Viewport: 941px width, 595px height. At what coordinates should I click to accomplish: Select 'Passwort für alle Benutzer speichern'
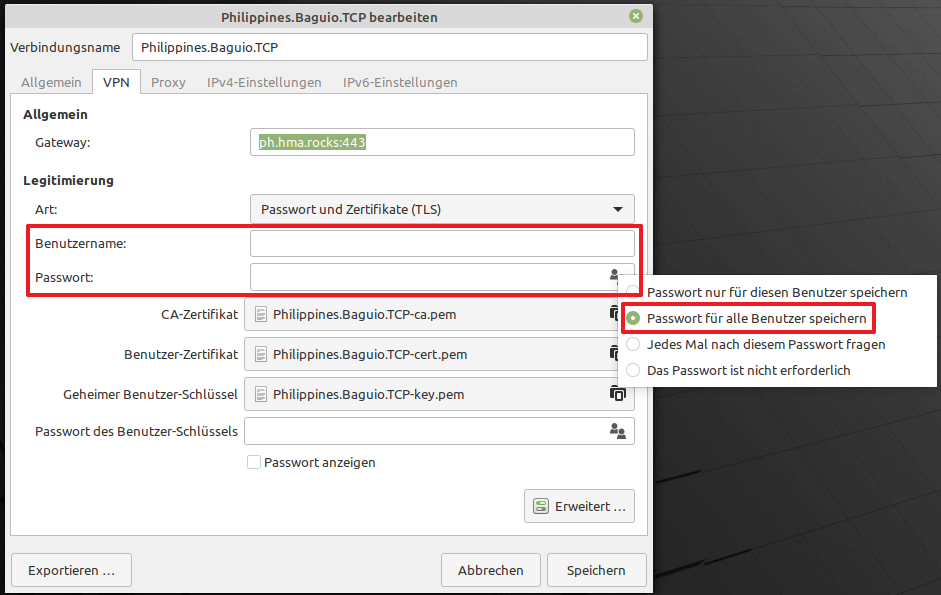pos(746,318)
